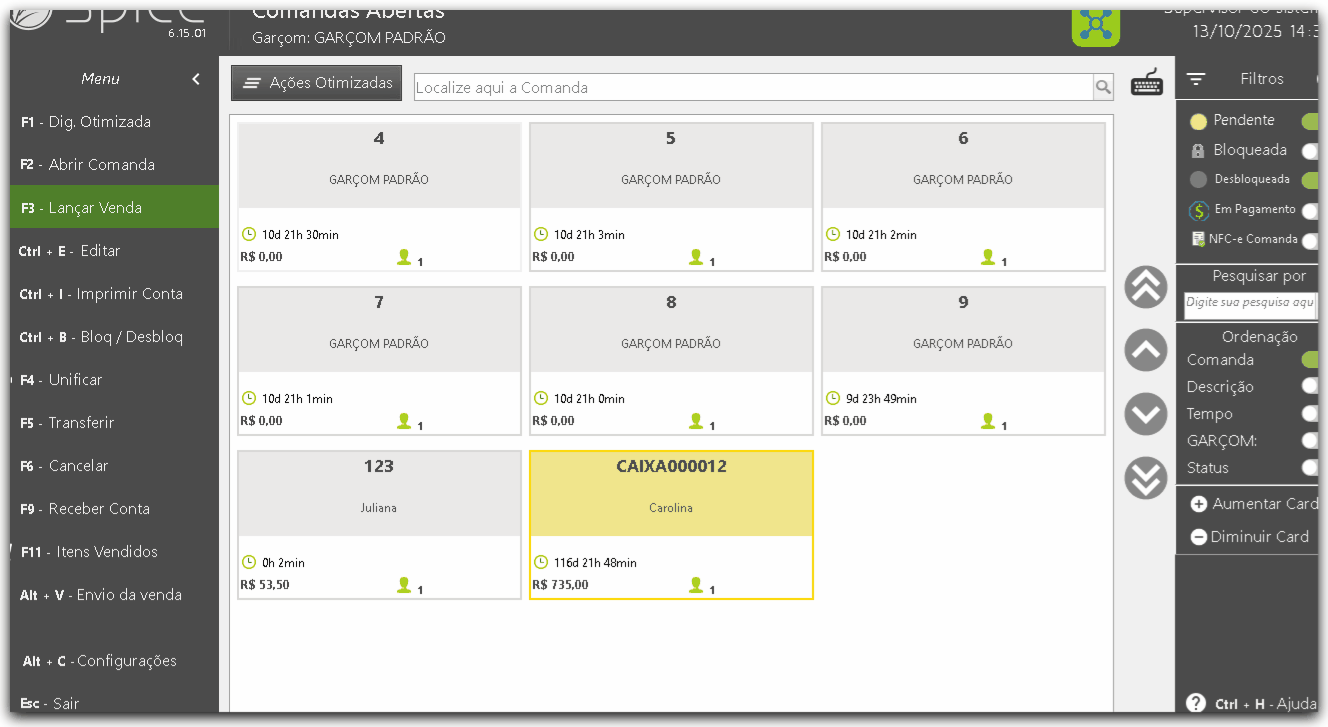Enable the Em Pagamento filter switch
The width and height of the screenshot is (1328, 727).
click(1309, 211)
